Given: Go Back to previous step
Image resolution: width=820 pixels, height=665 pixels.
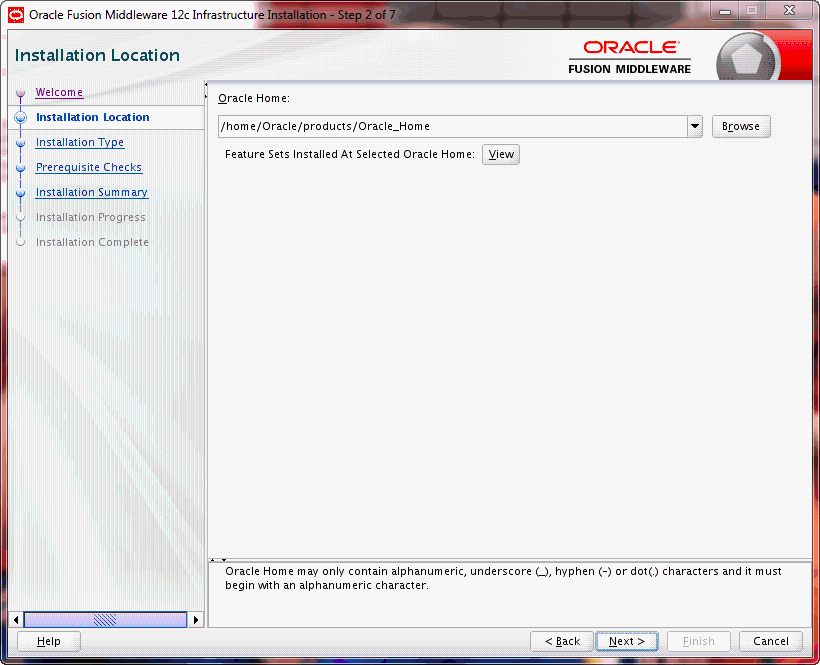Looking at the screenshot, I should pyautogui.click(x=562, y=641).
